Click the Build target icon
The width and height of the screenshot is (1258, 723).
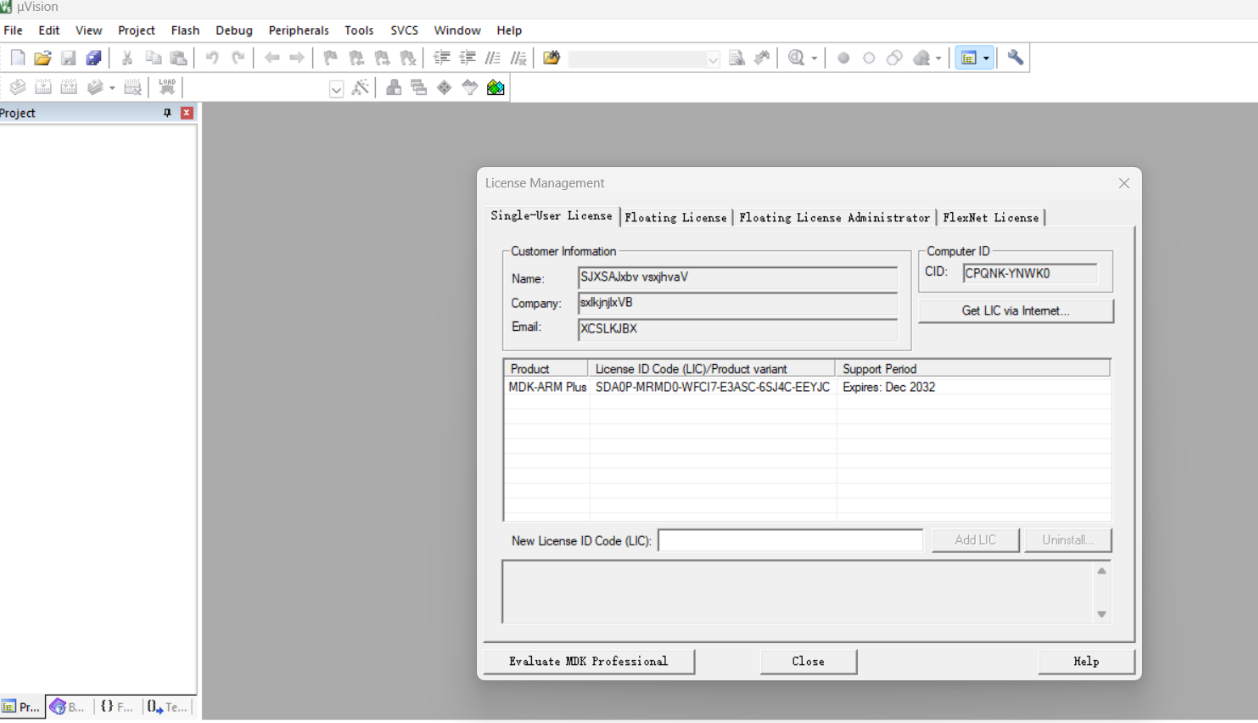tap(43, 88)
